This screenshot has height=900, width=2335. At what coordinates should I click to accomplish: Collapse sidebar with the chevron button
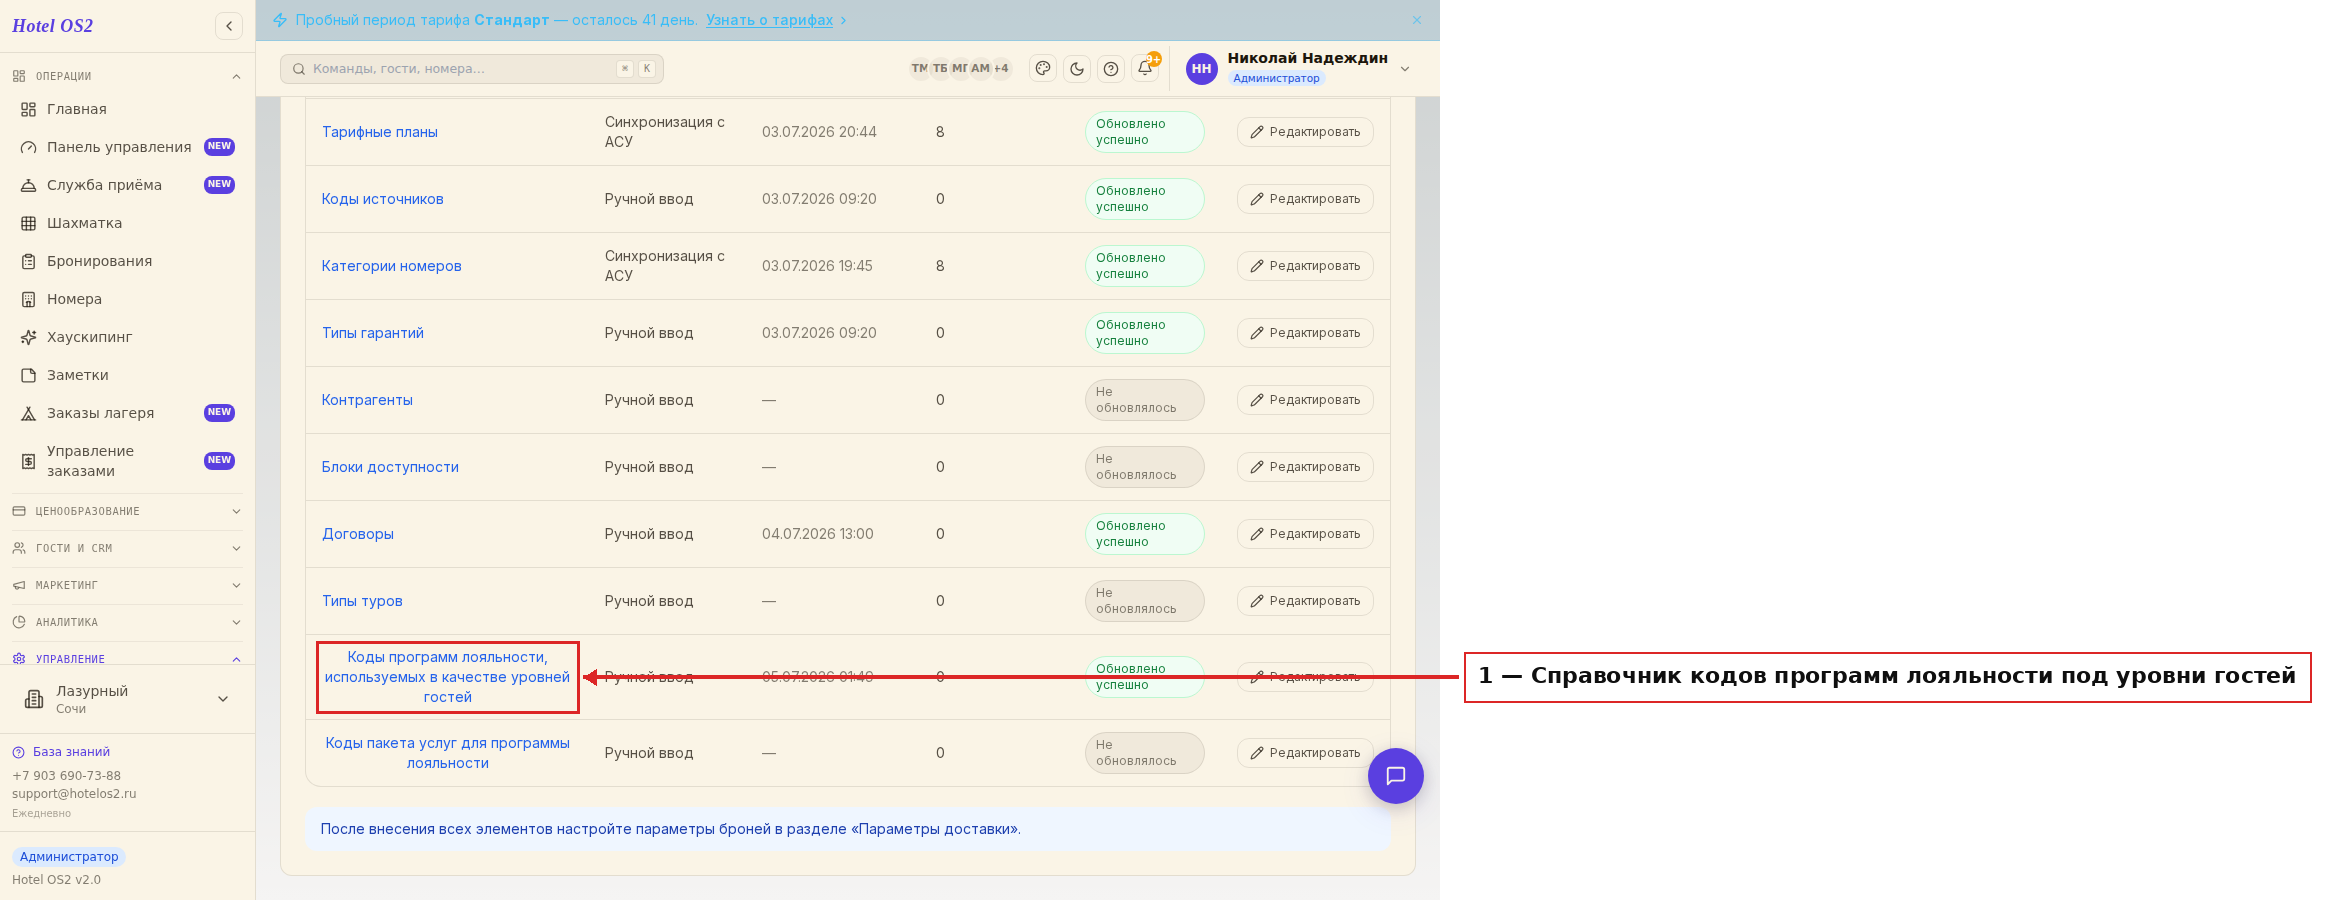[x=229, y=26]
